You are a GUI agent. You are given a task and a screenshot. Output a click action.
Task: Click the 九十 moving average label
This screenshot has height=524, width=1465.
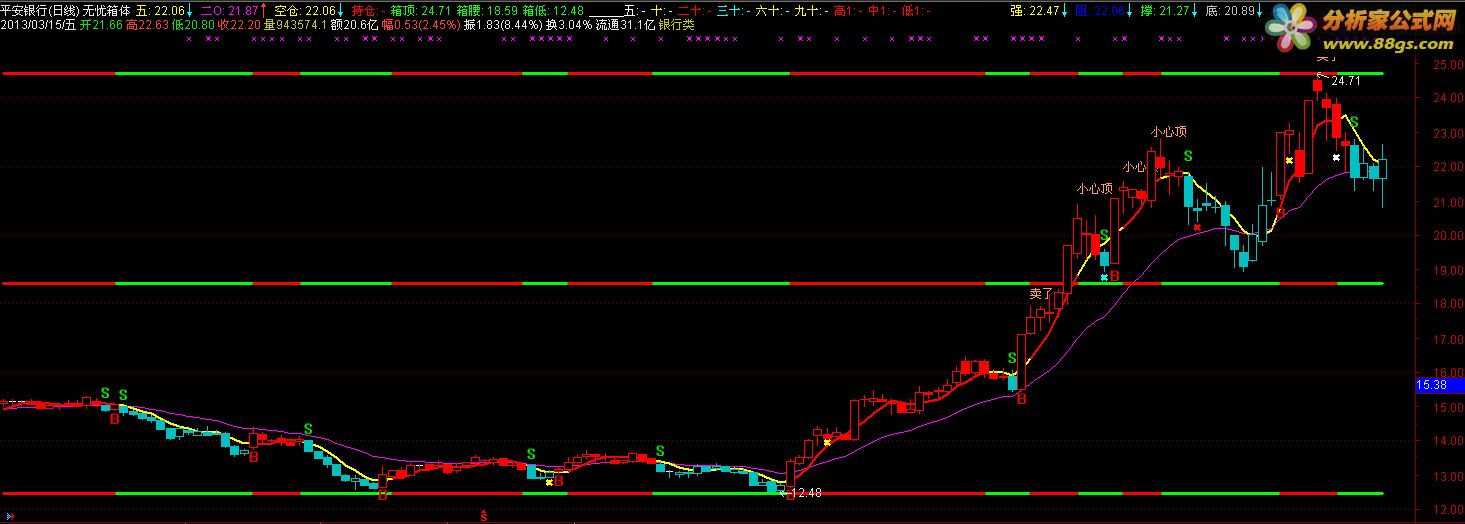pyautogui.click(x=810, y=11)
